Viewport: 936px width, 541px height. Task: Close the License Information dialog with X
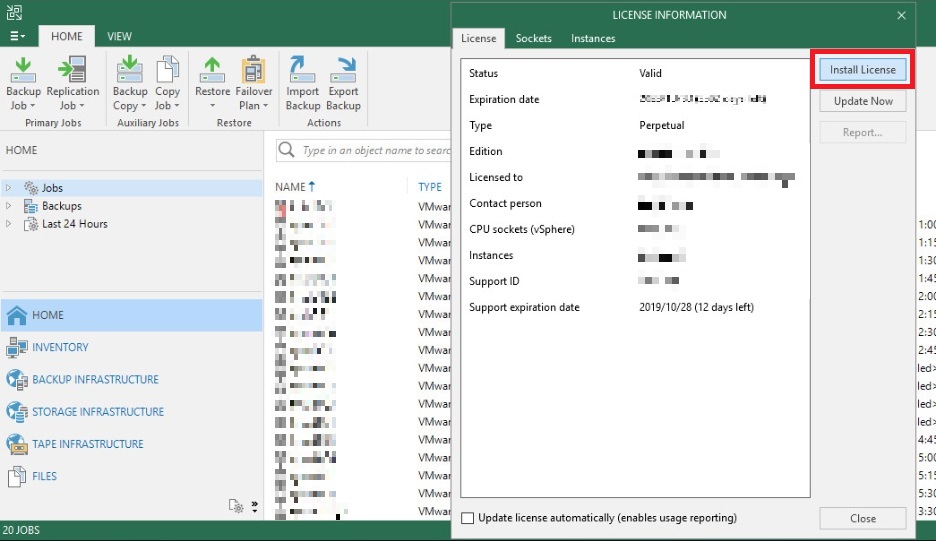click(901, 16)
